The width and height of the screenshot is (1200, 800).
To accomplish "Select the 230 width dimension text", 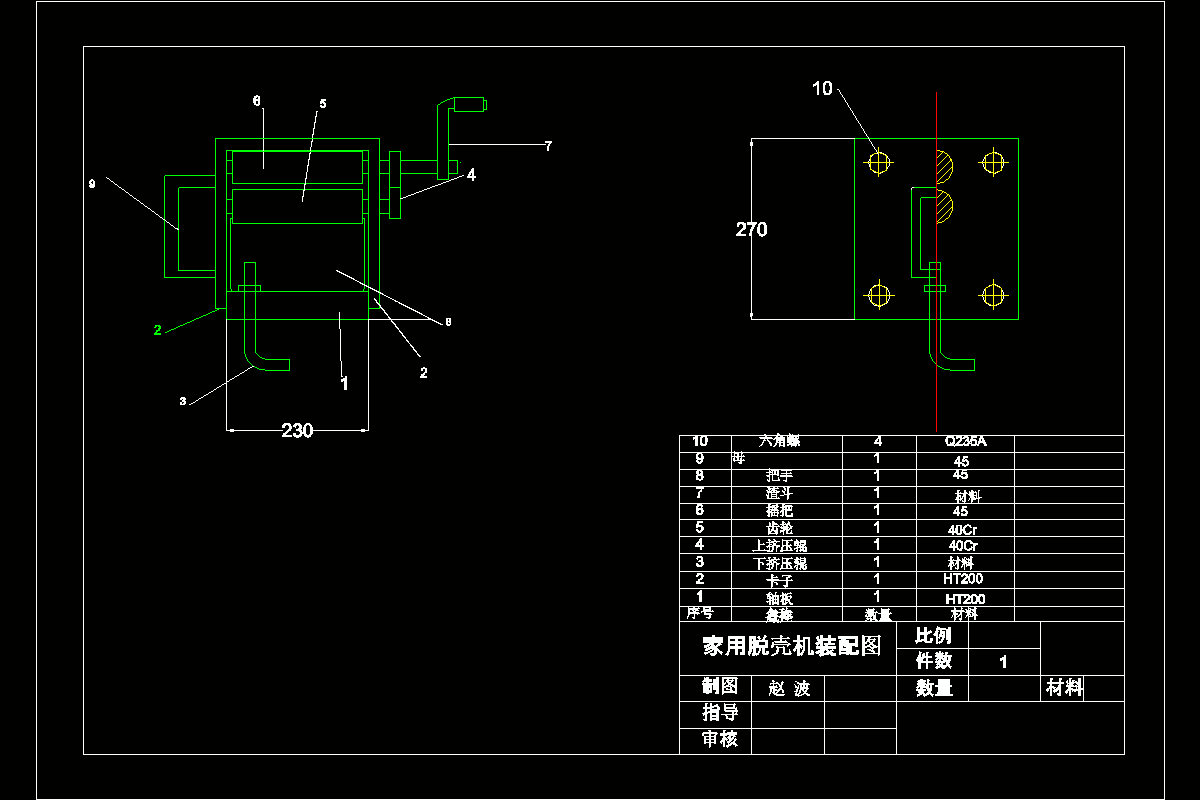I will 297,431.
